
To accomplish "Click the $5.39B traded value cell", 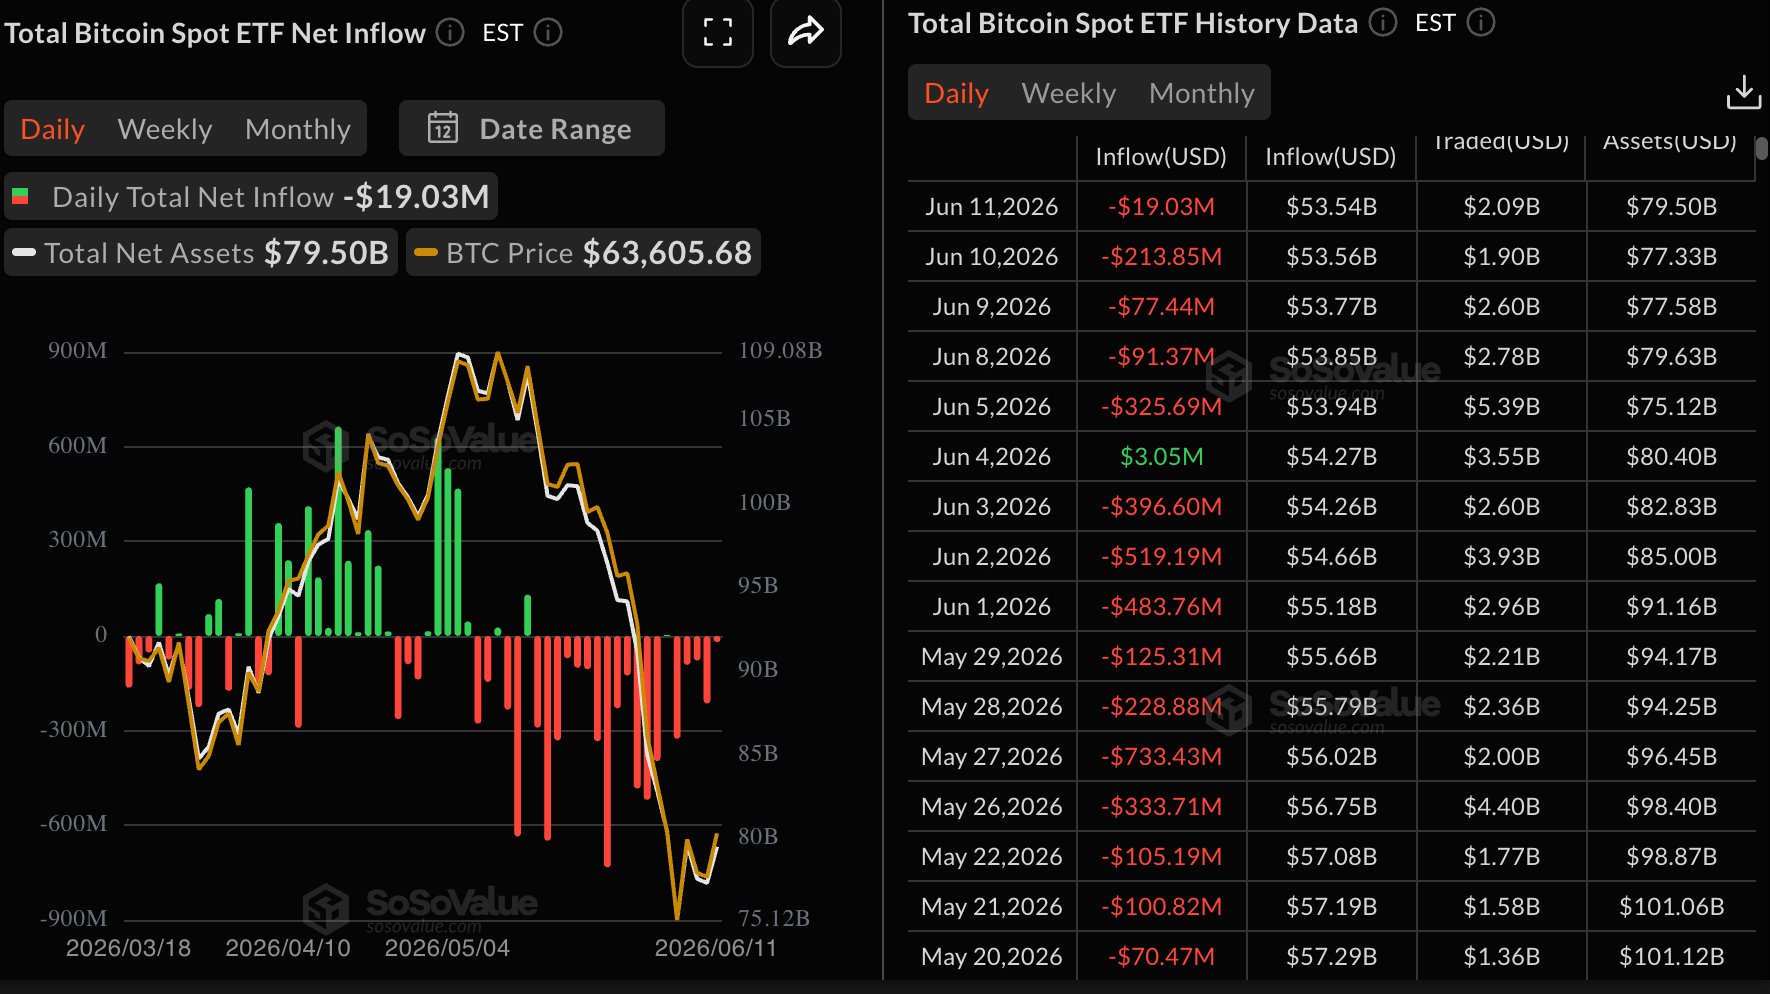I will 1502,407.
